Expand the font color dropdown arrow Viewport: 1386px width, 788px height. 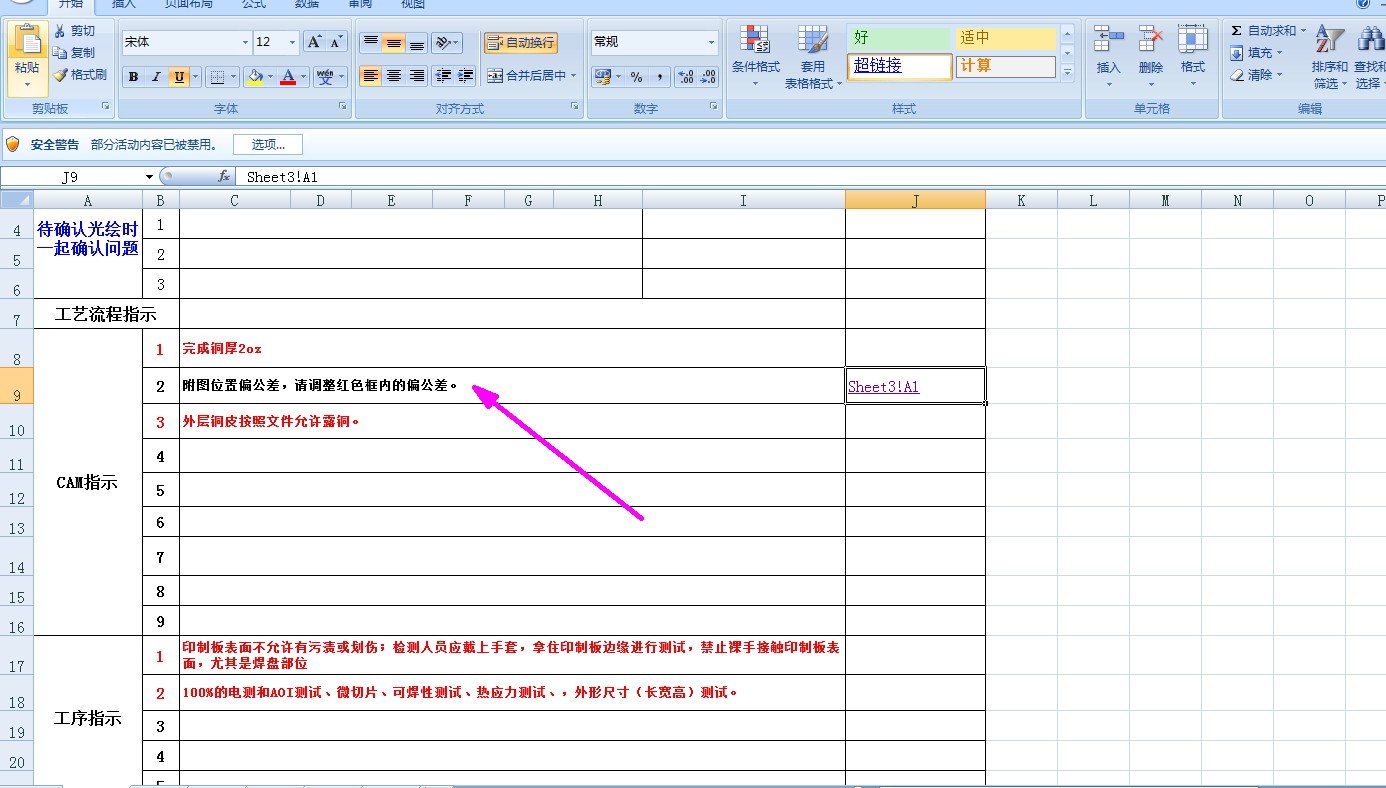pos(304,77)
